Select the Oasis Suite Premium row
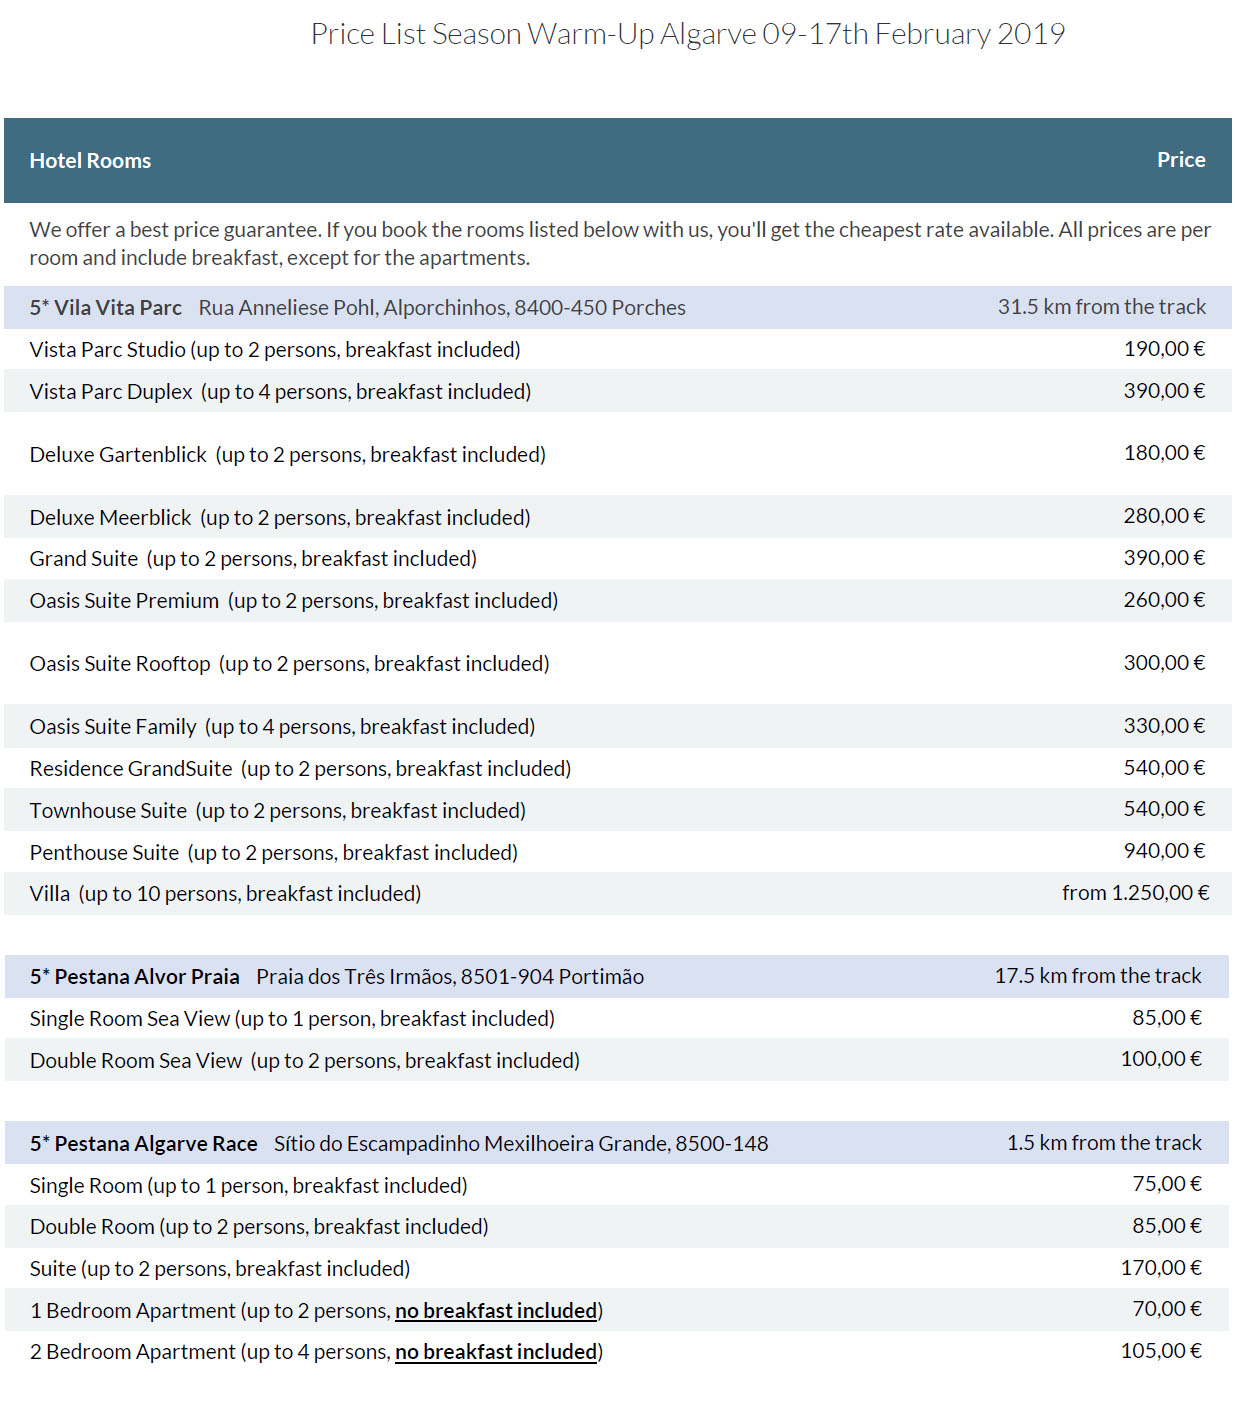The width and height of the screenshot is (1235, 1414). click(618, 601)
